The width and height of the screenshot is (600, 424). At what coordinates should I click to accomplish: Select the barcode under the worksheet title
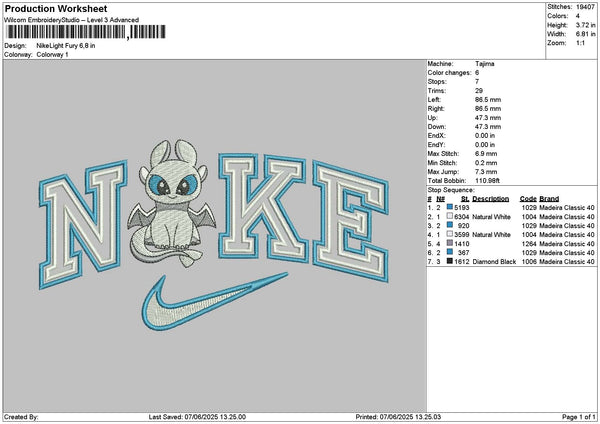point(86,32)
